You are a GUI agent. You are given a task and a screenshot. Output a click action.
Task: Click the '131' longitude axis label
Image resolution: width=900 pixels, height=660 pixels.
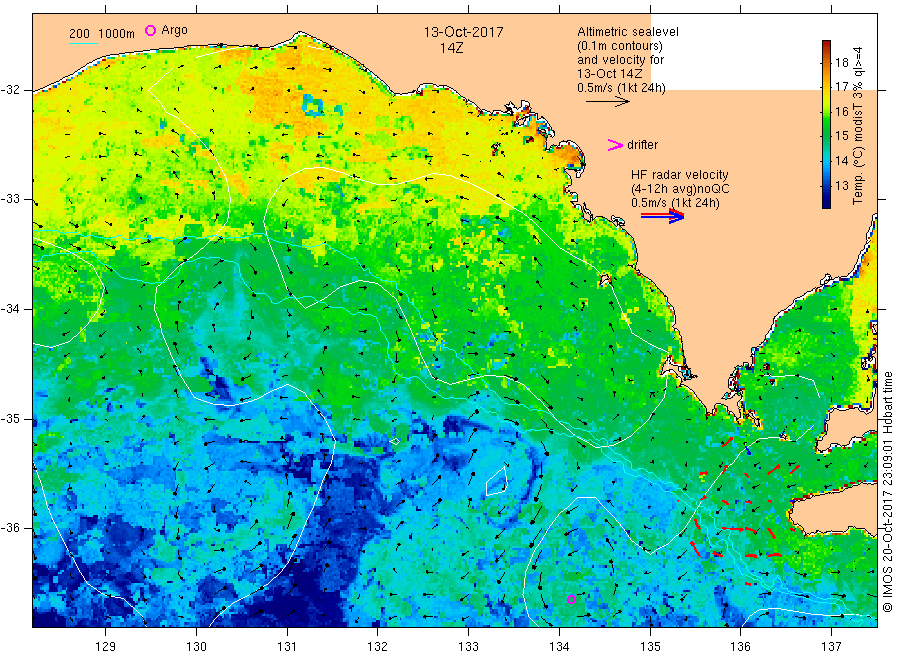[287, 647]
